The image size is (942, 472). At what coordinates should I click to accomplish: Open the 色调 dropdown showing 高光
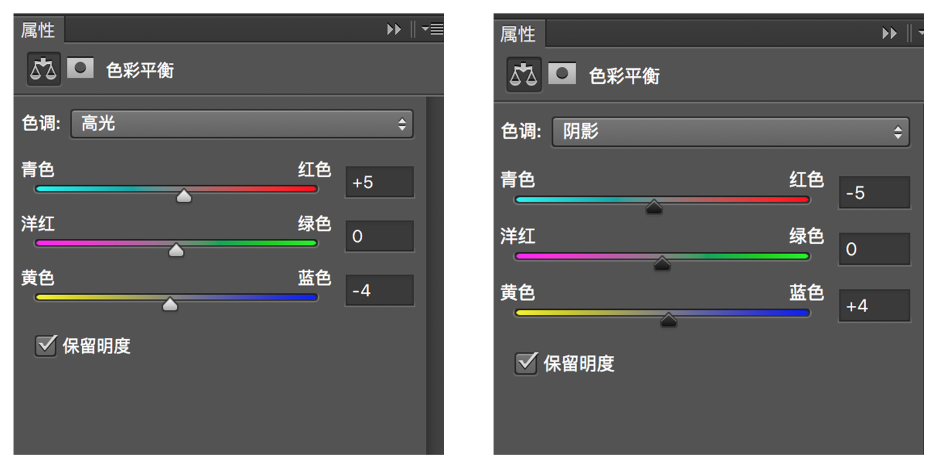pyautogui.click(x=241, y=125)
